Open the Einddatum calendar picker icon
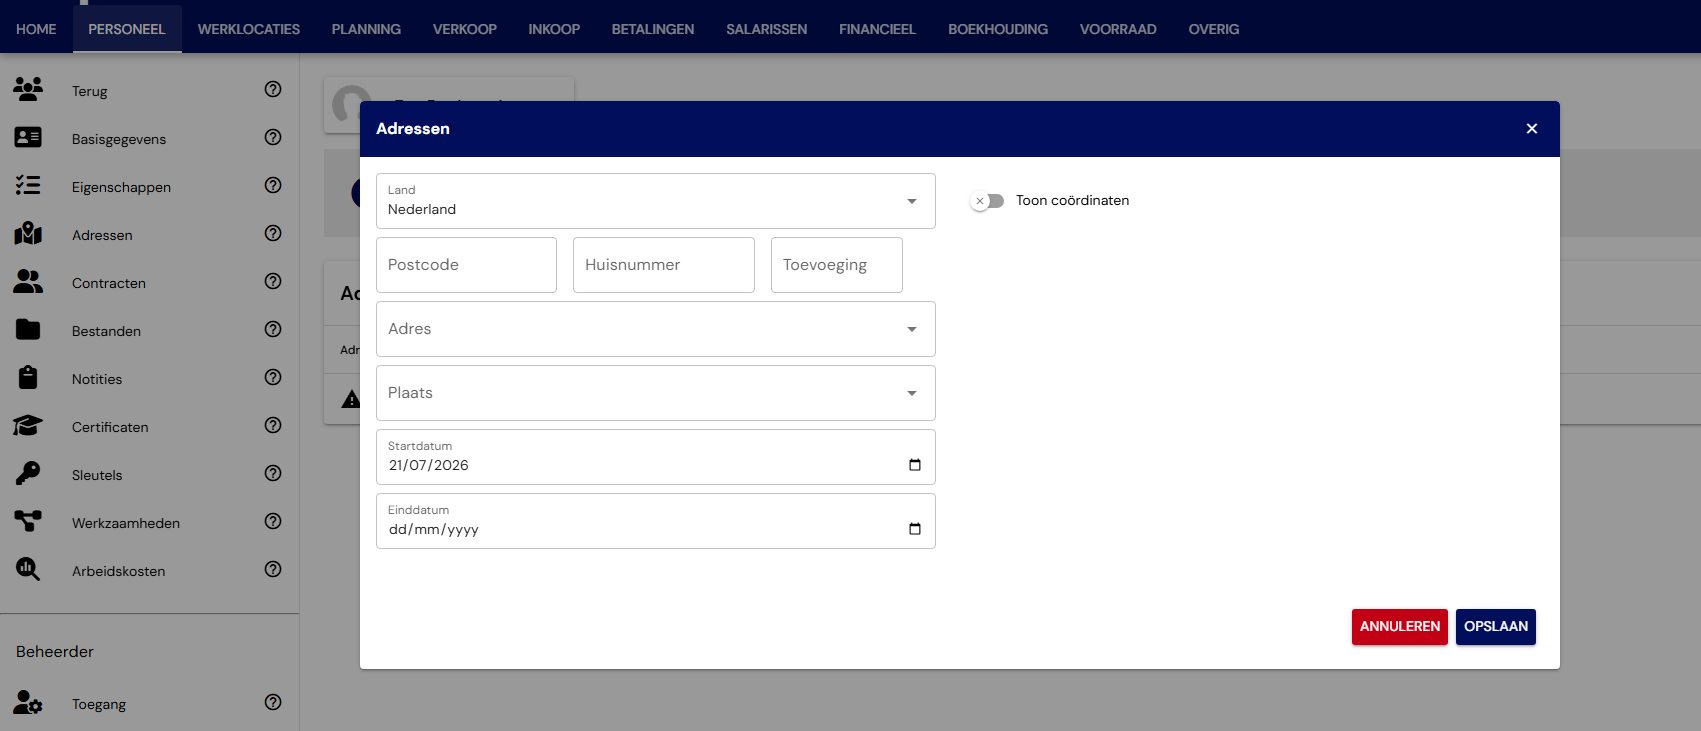 [x=914, y=529]
